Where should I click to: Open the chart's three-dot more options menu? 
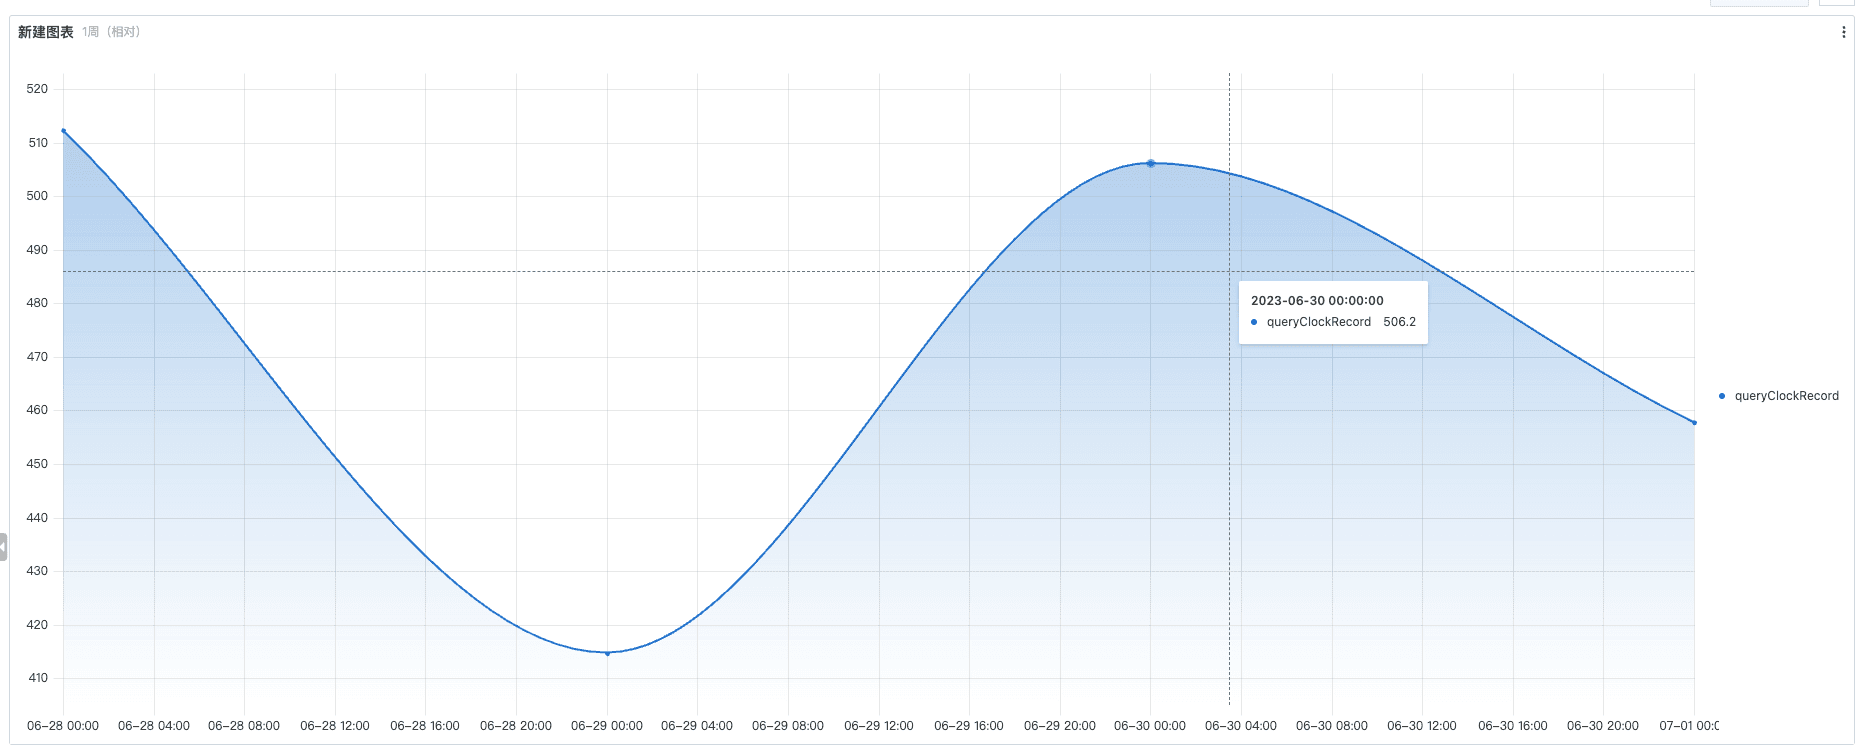(x=1843, y=32)
